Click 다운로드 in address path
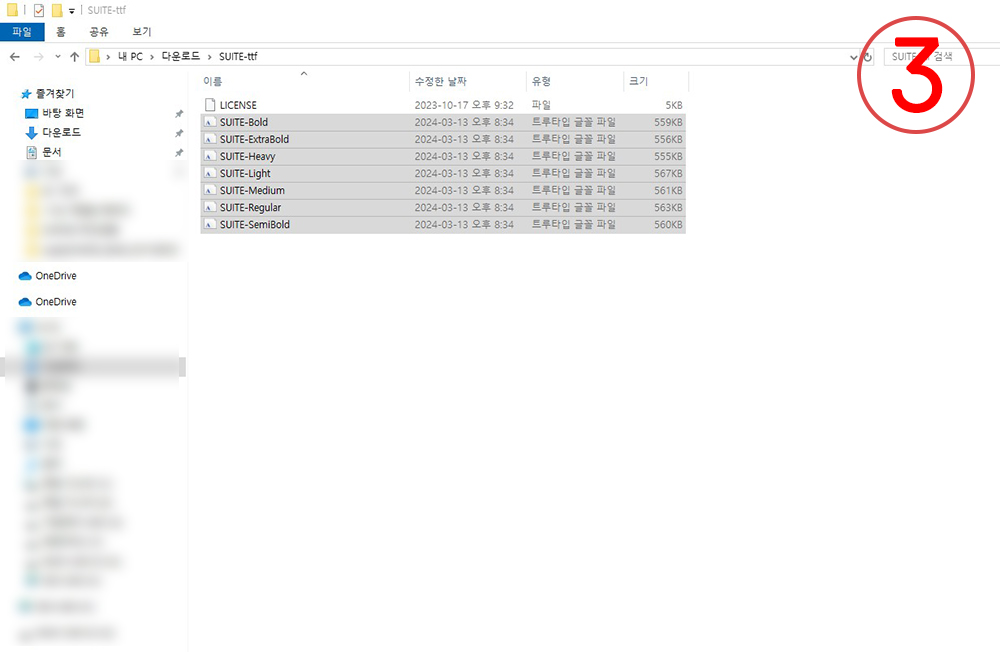Screen dimensions: 1000x652 180,57
